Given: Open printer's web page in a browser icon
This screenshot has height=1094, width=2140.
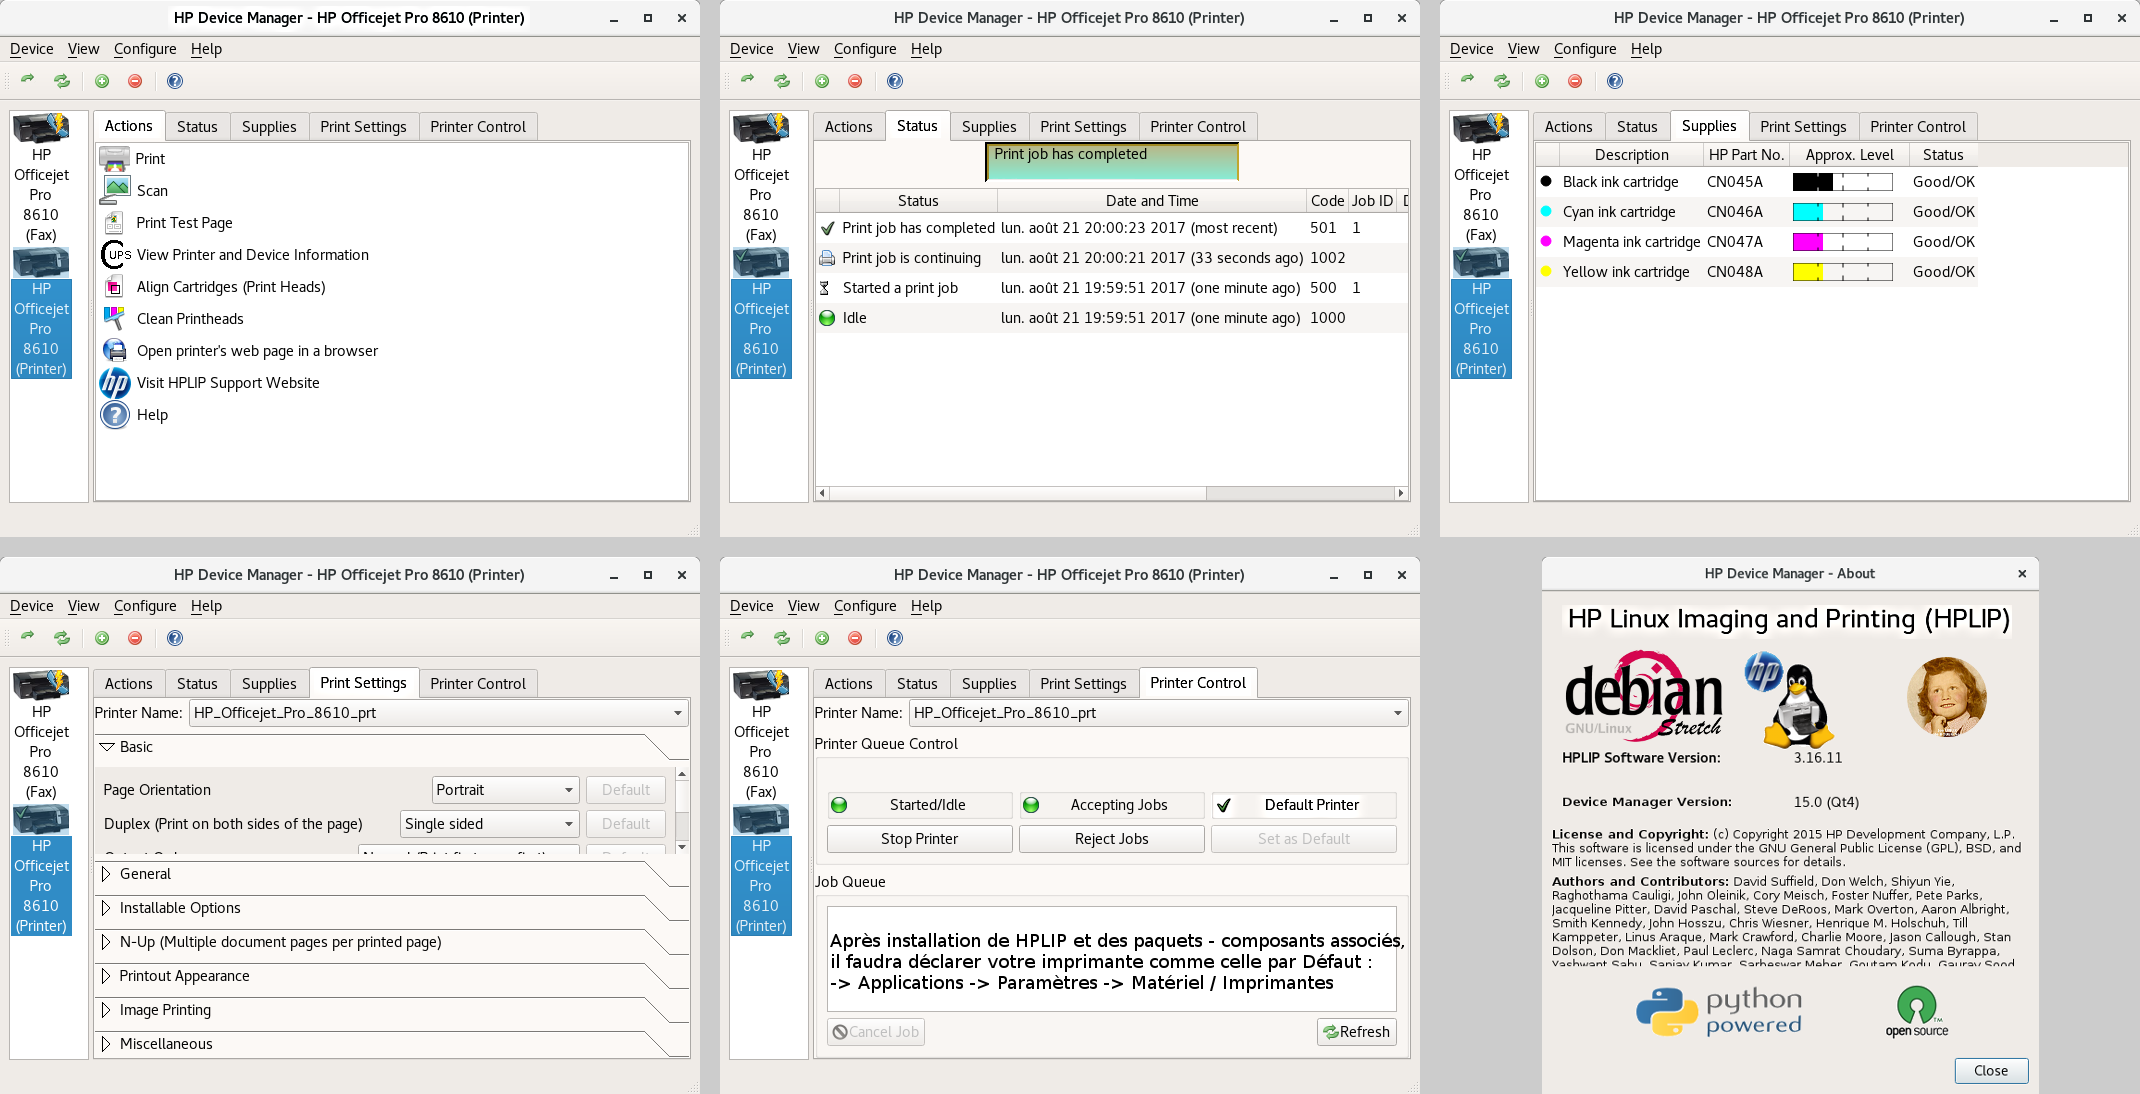Looking at the screenshot, I should [115, 351].
